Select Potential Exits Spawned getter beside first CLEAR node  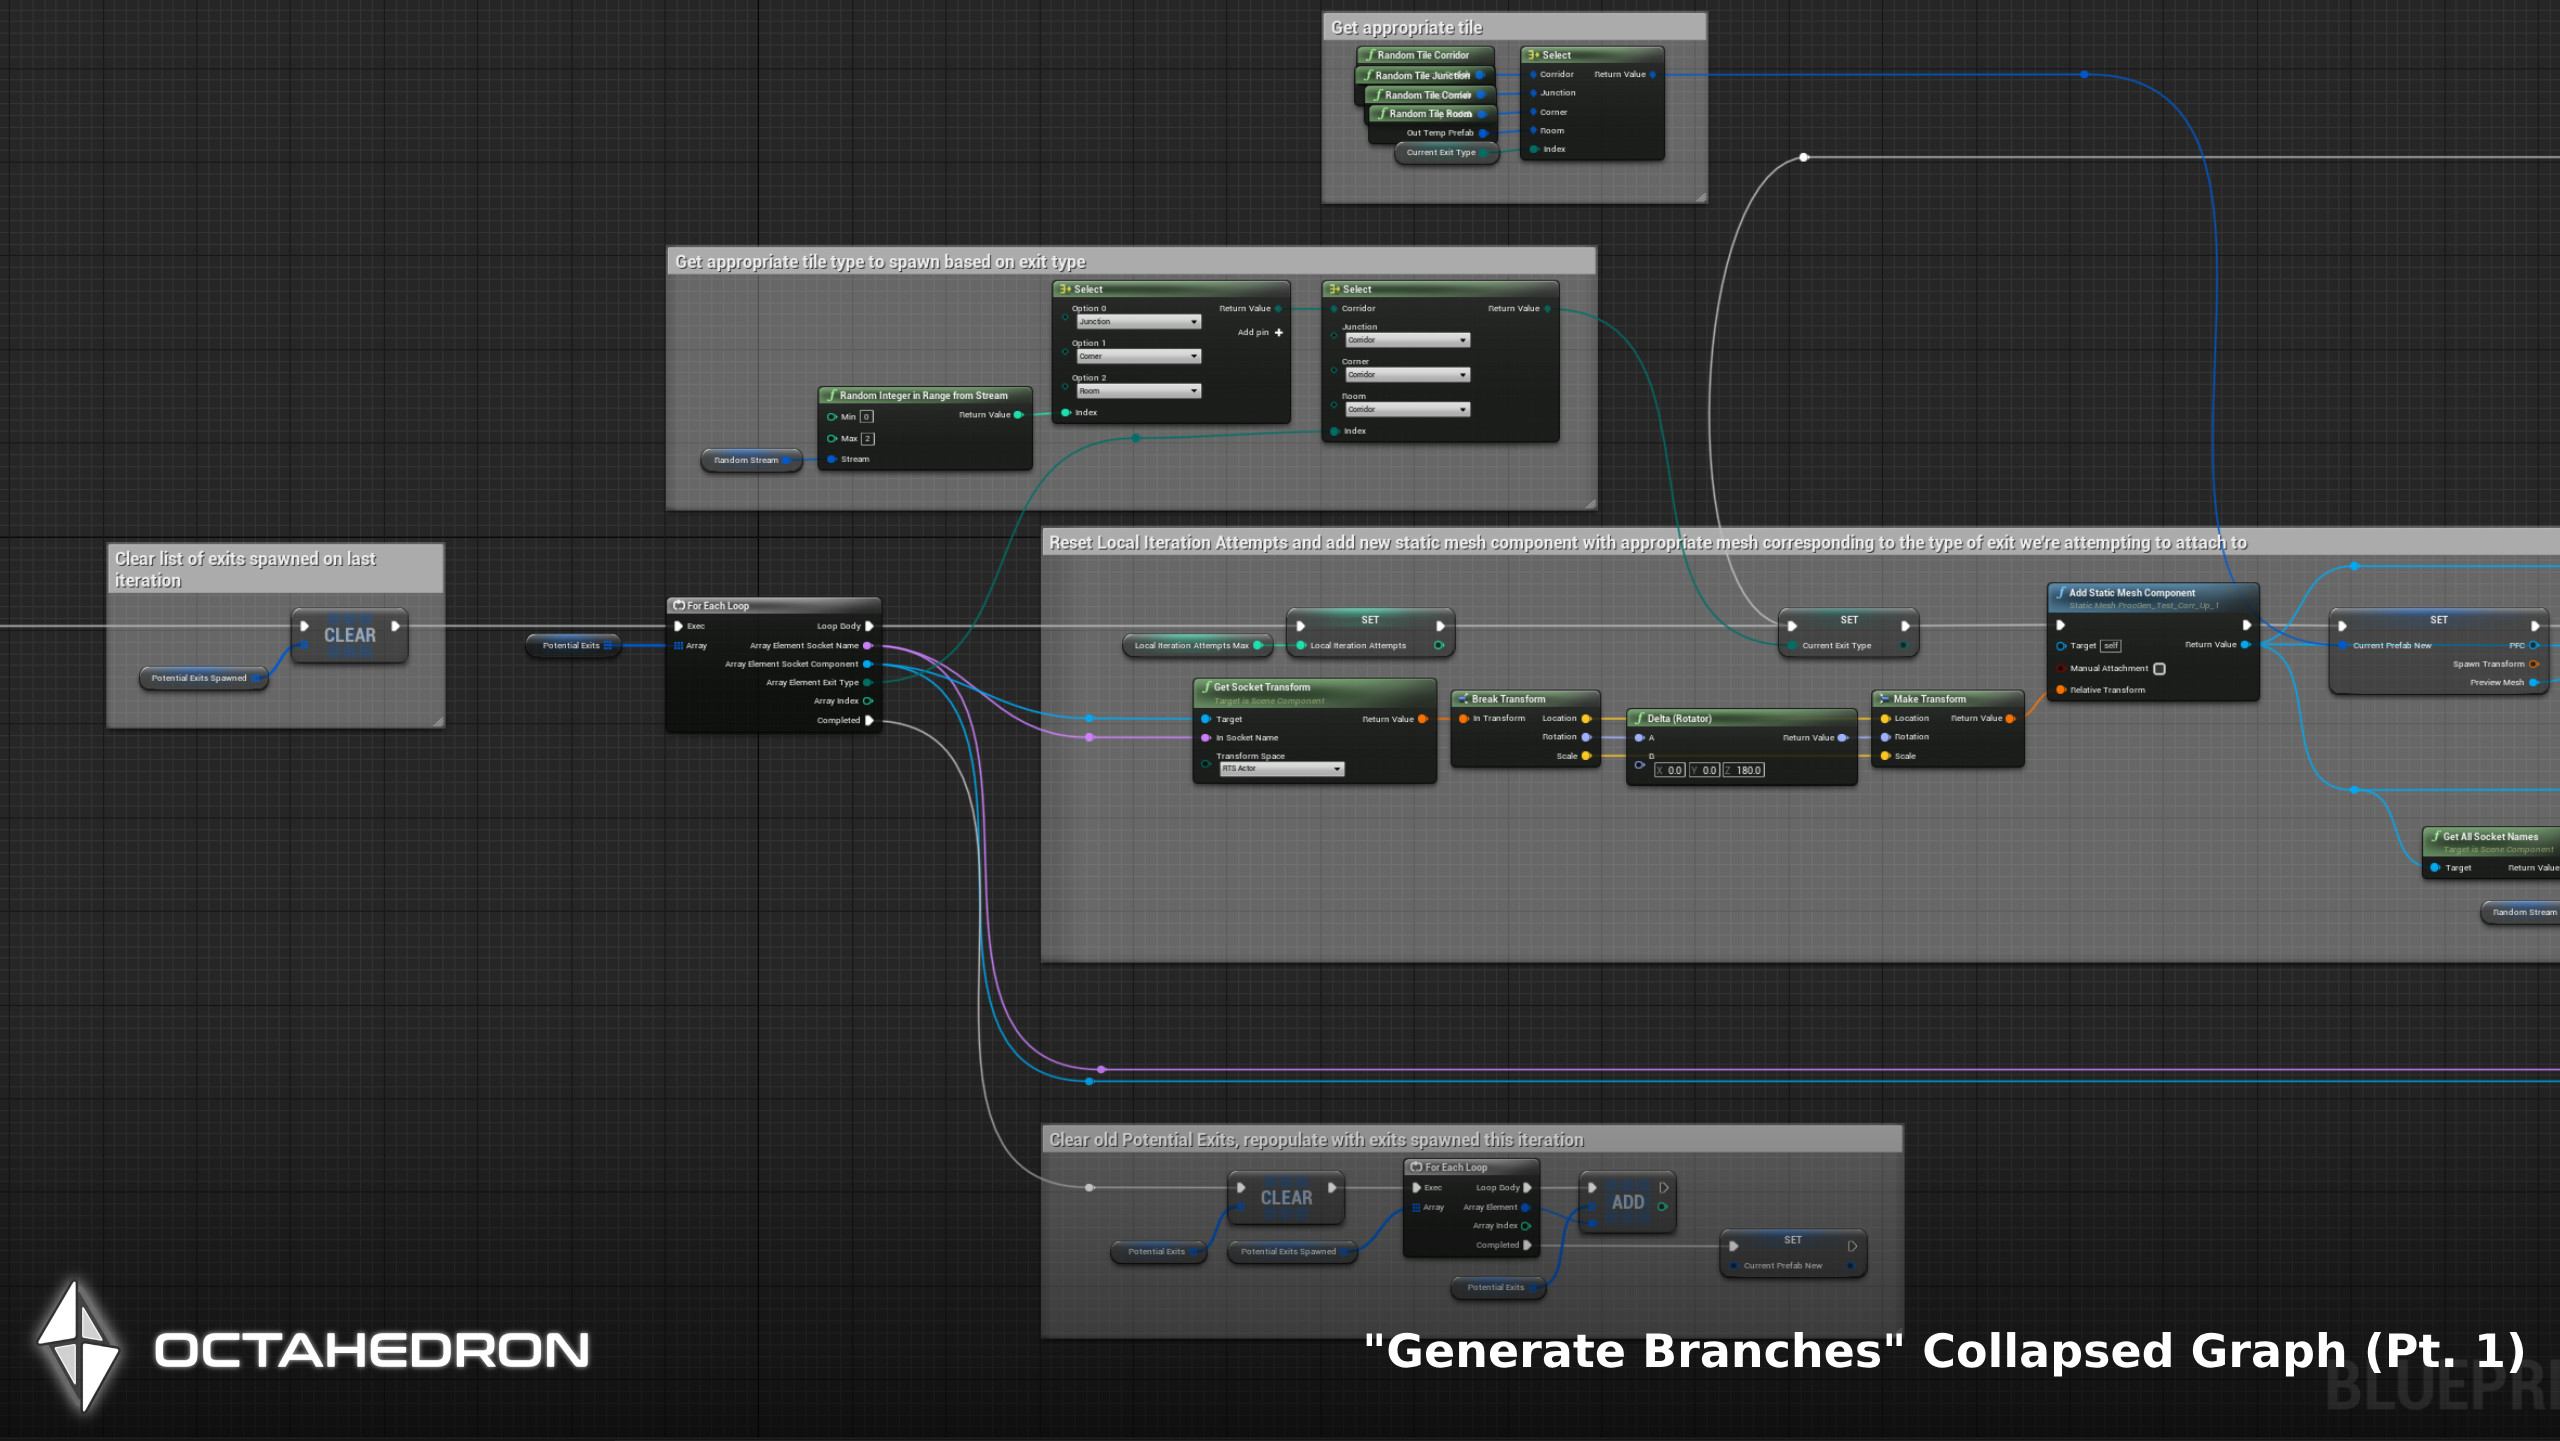[204, 678]
